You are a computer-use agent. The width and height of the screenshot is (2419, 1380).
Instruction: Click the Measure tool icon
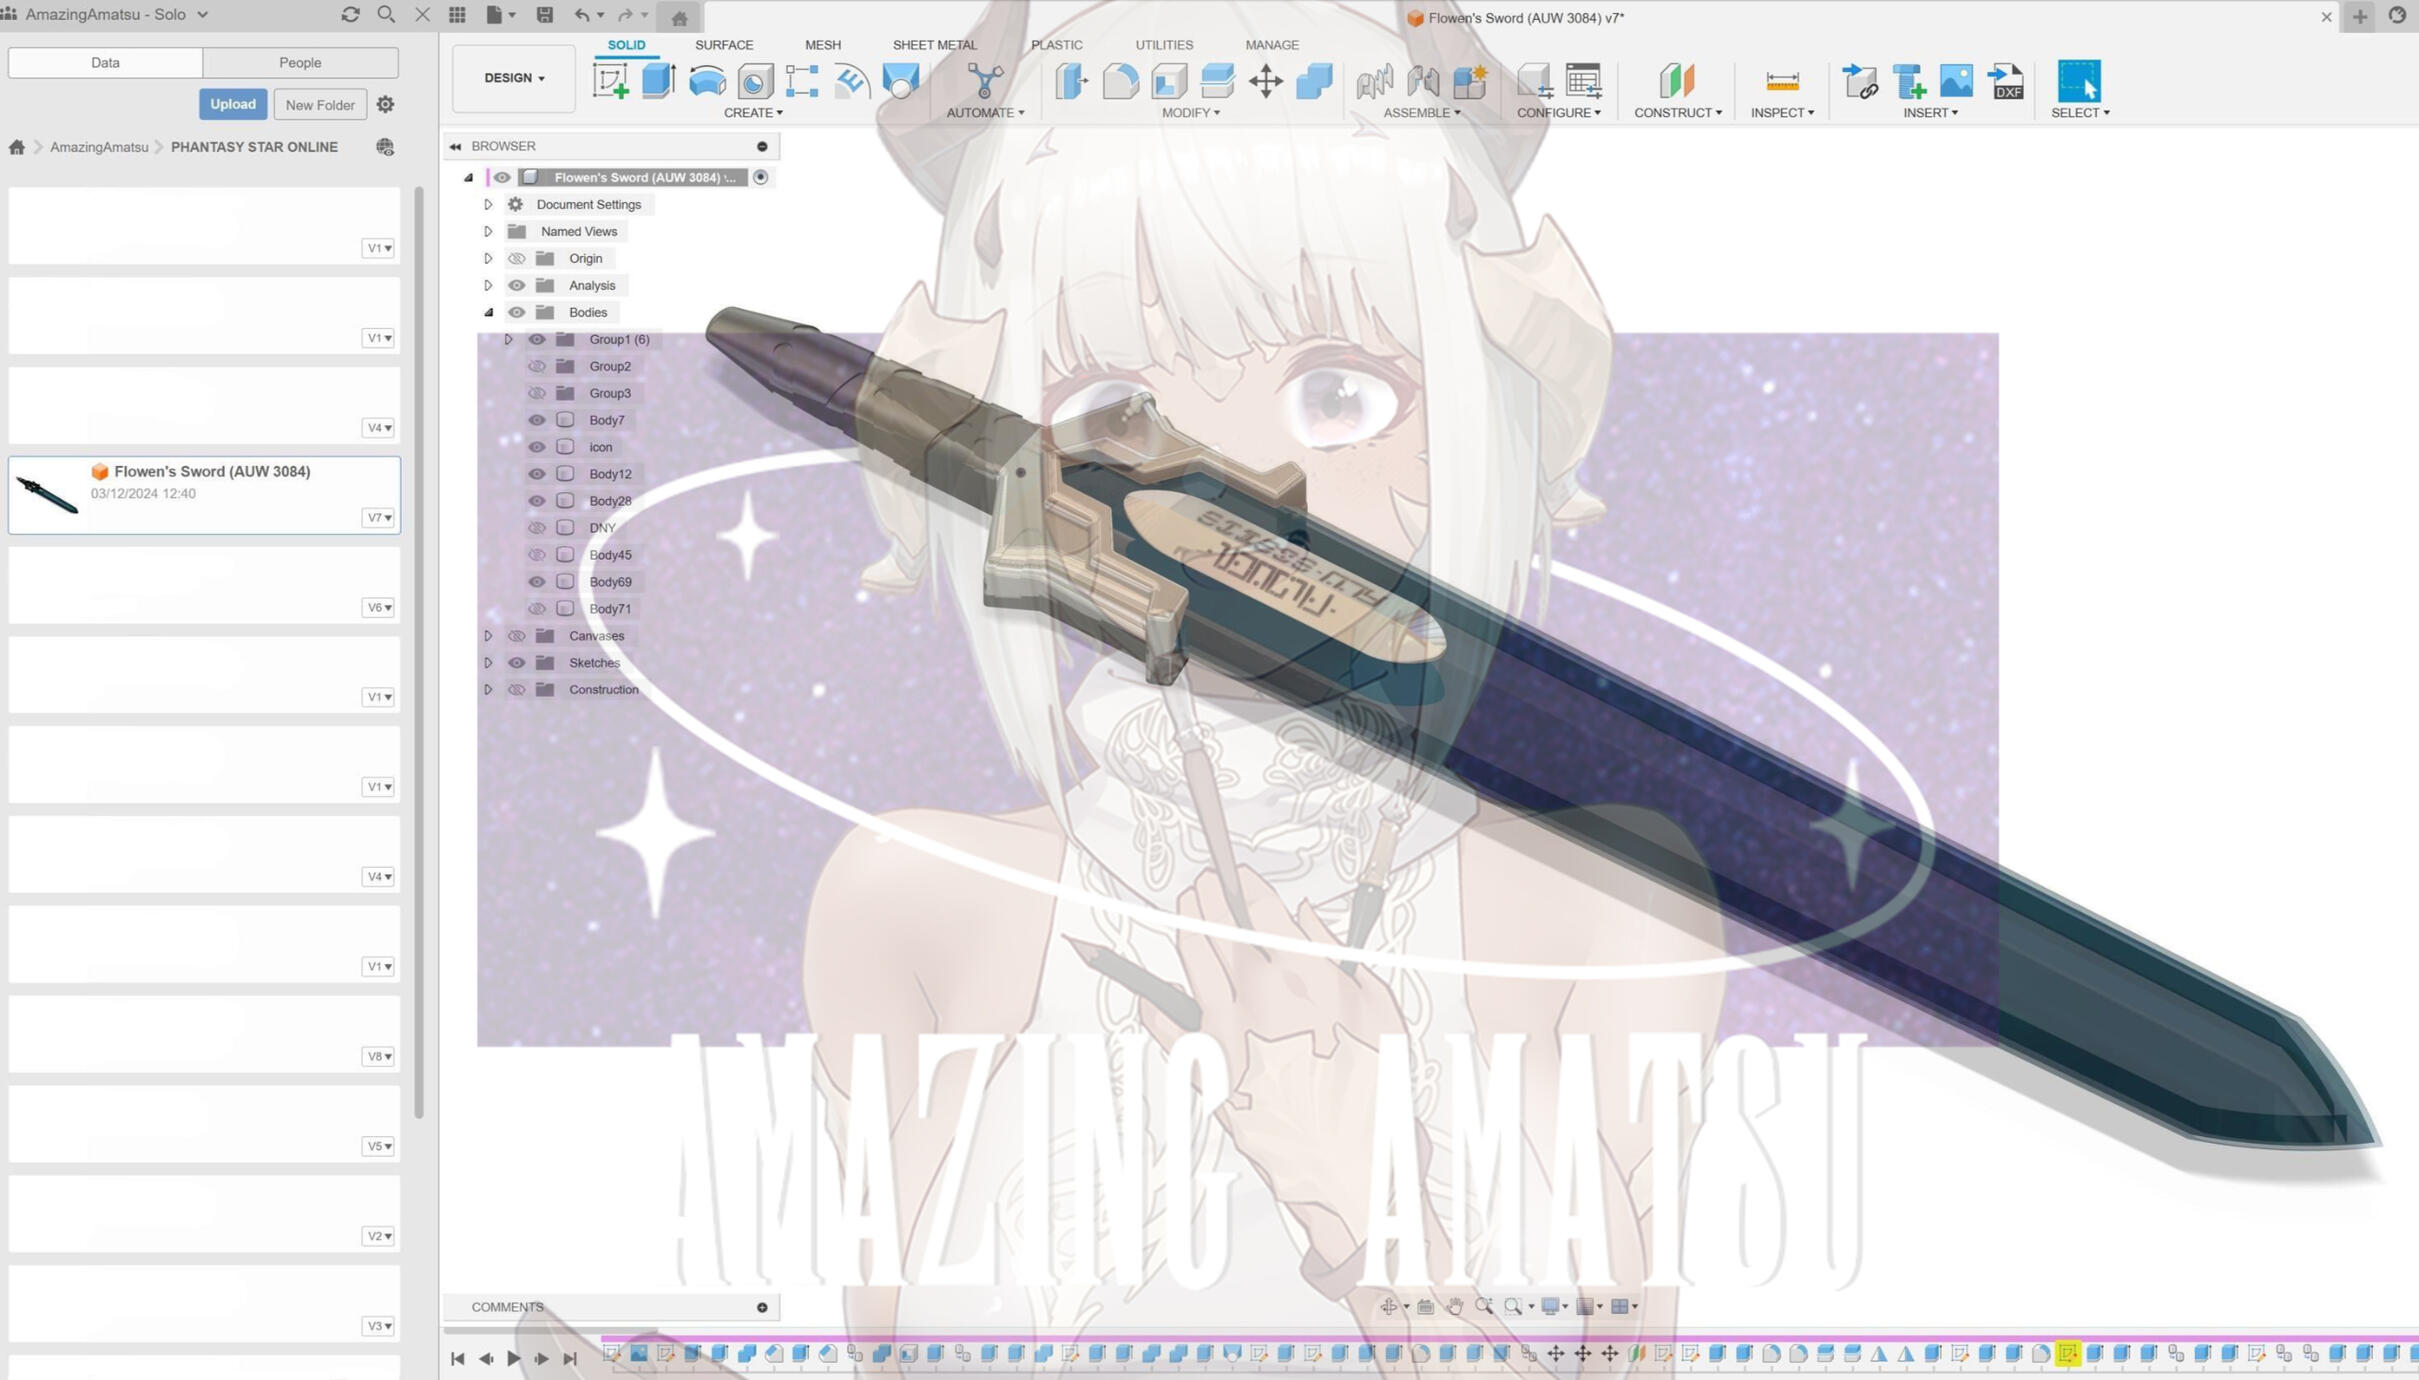coord(1781,81)
